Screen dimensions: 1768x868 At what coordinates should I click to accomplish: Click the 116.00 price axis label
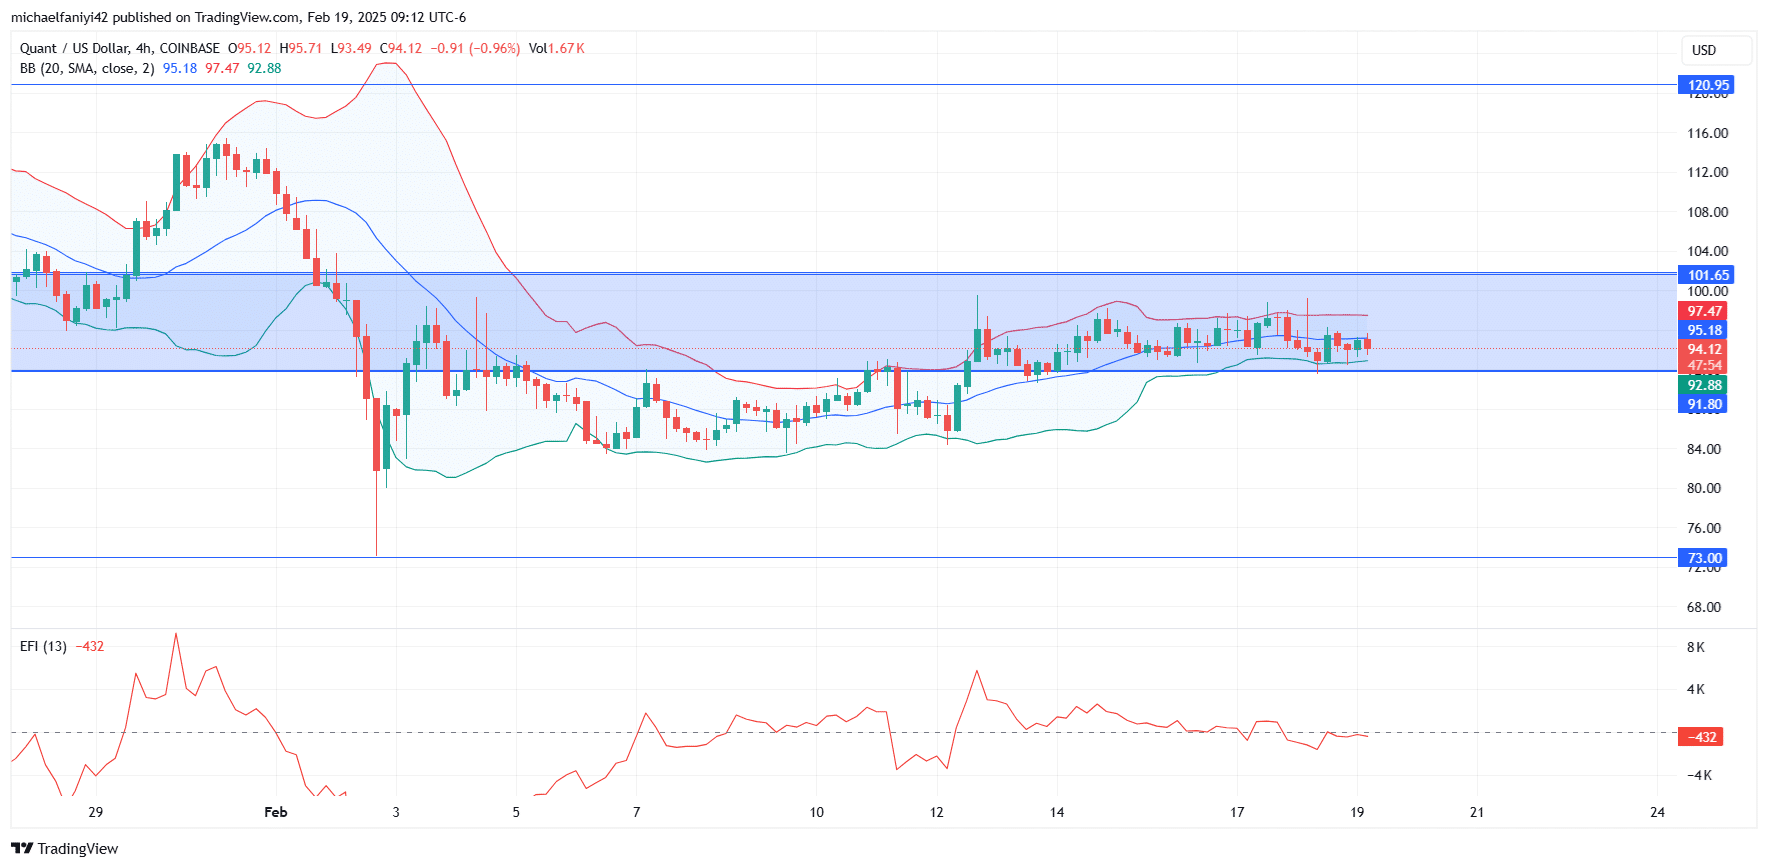[1707, 133]
